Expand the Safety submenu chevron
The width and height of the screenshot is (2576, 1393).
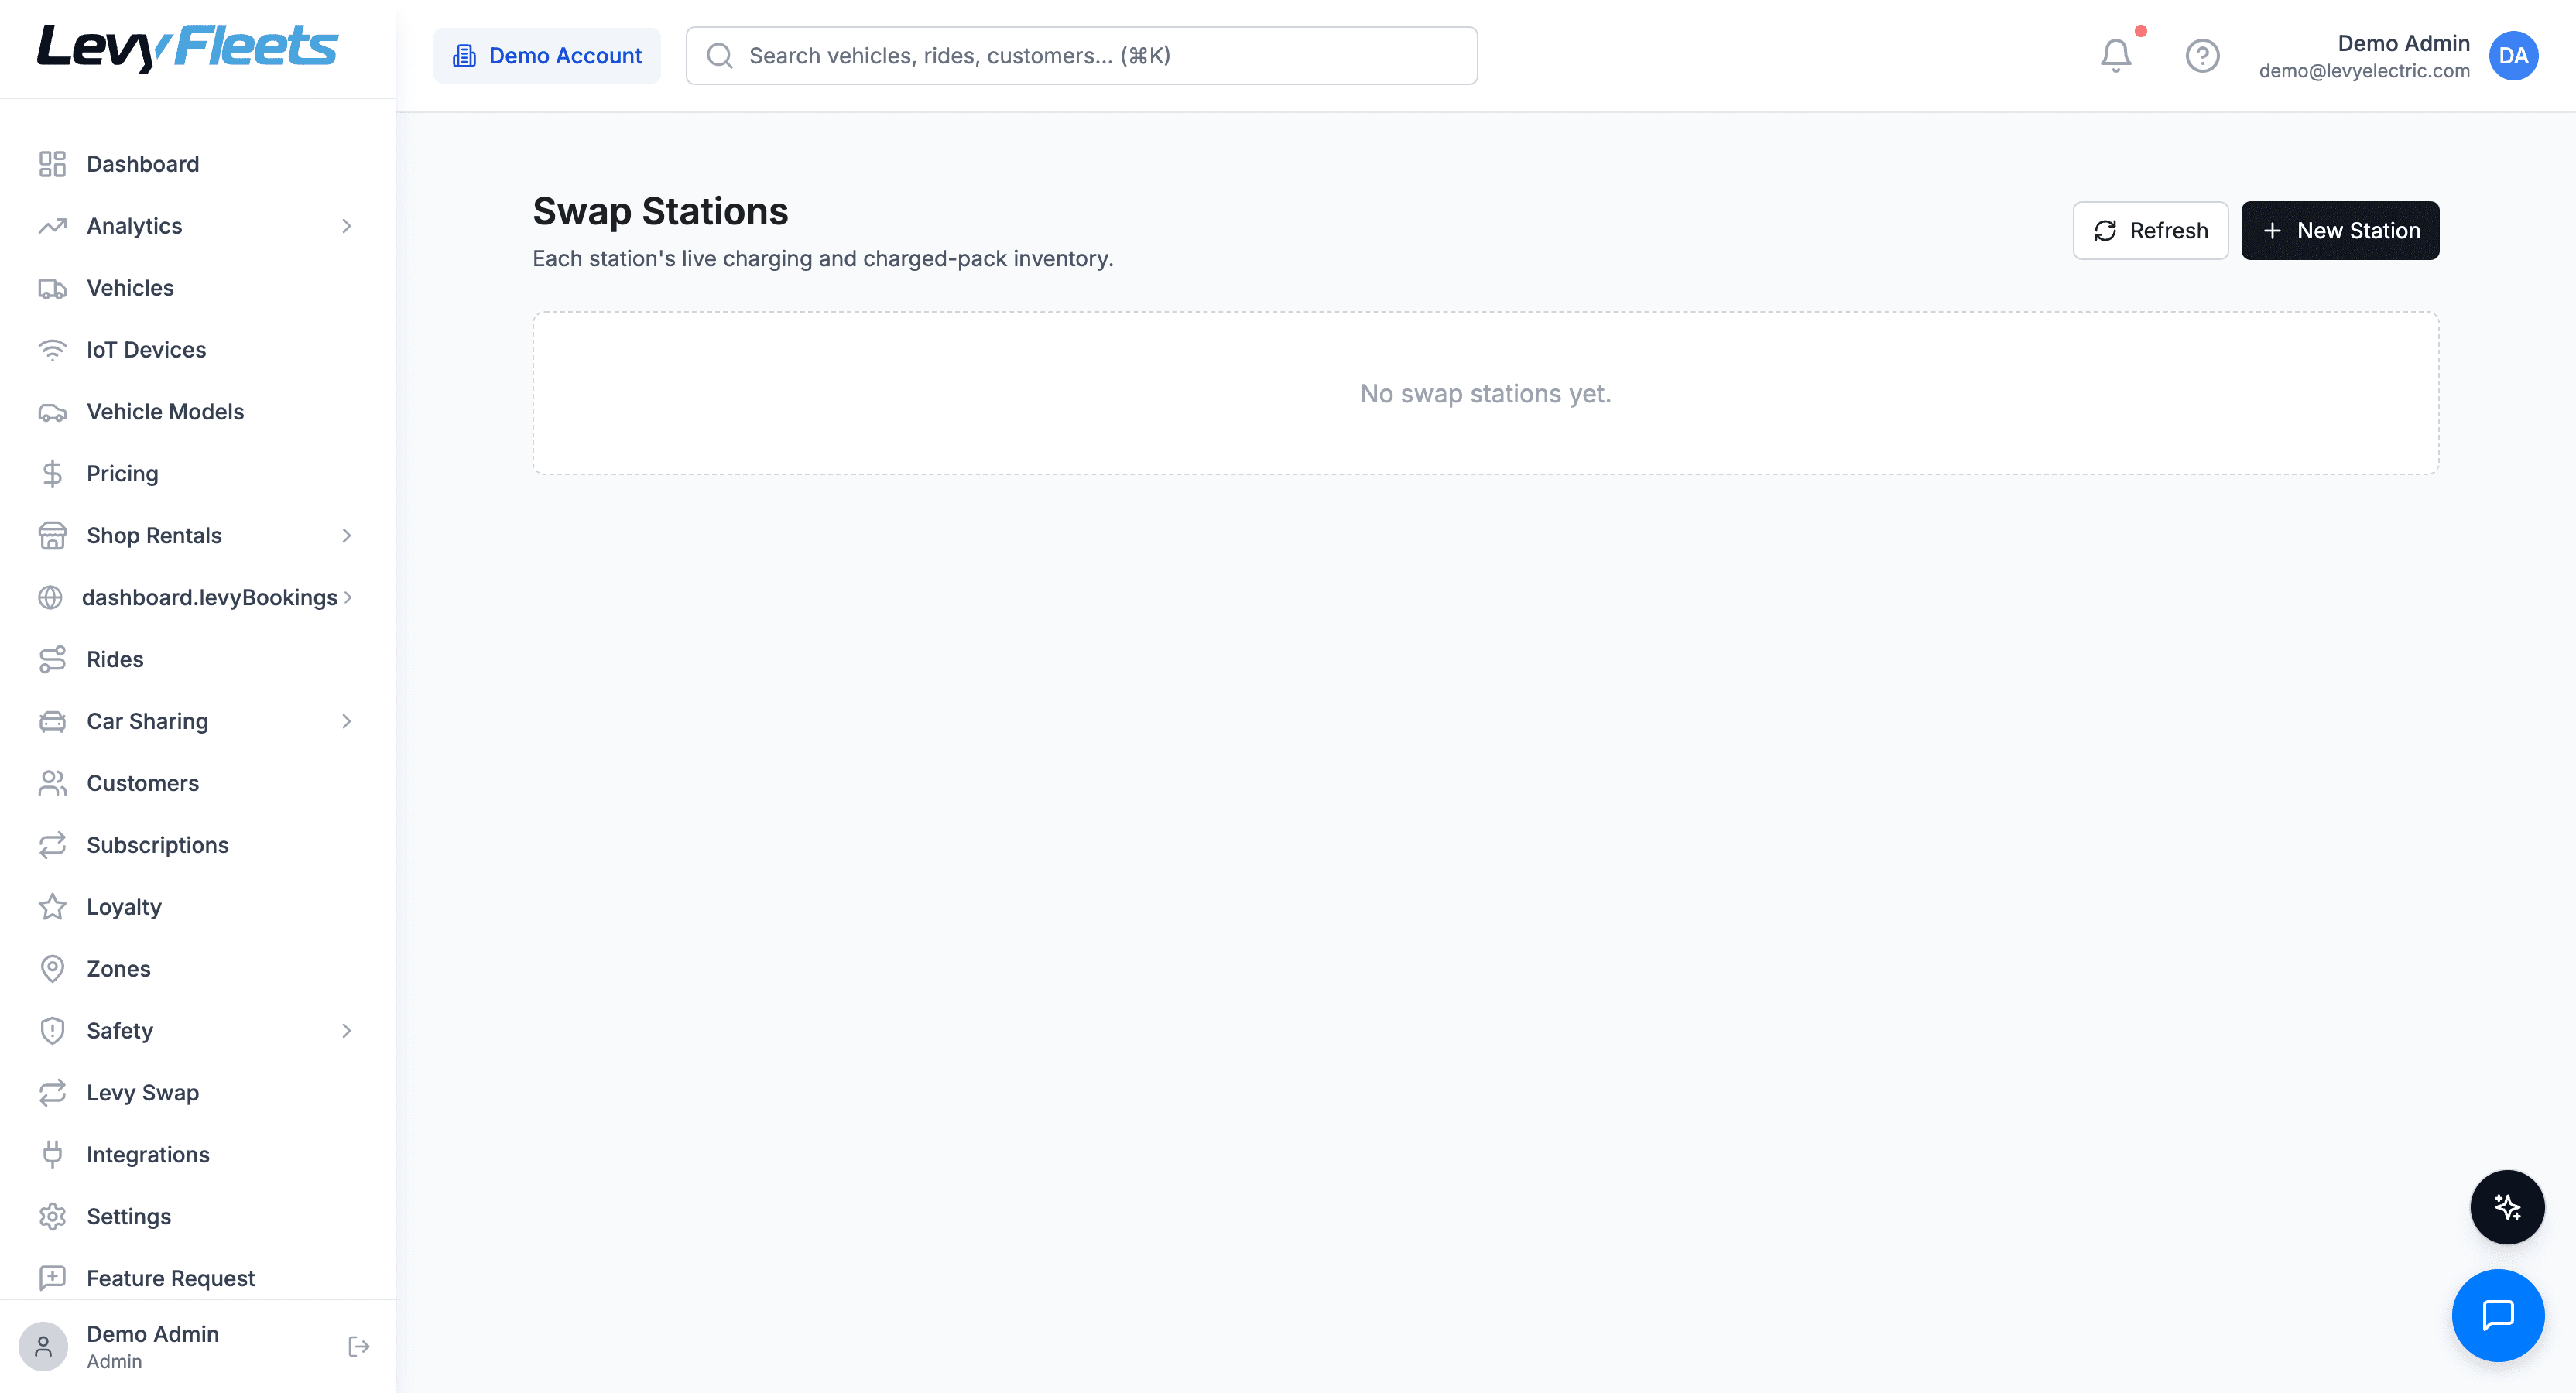346,1032
